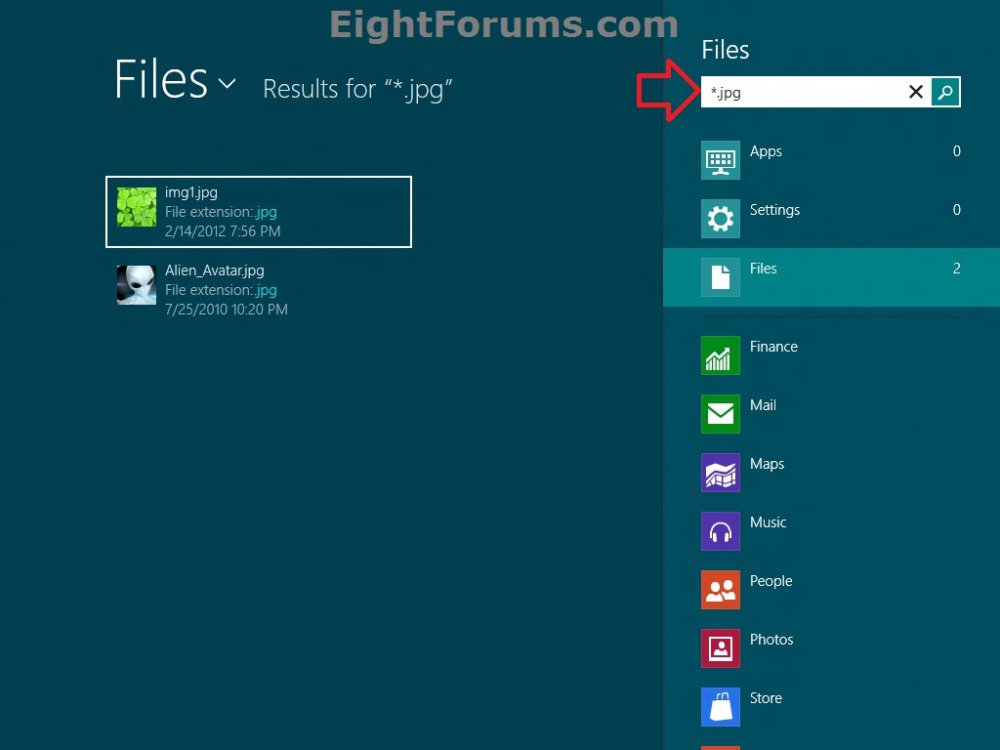Select the Settings gear icon
The image size is (1000, 750).
[x=720, y=218]
